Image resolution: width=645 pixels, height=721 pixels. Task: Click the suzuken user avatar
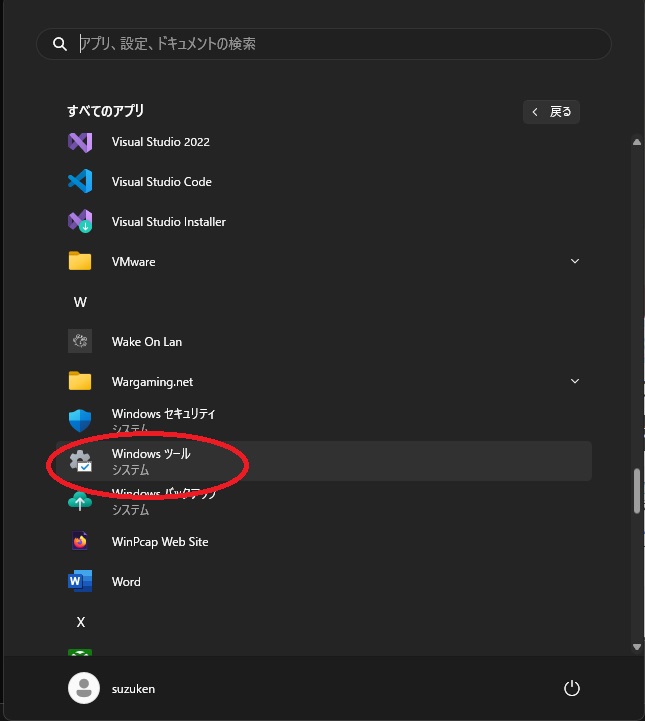[84, 688]
